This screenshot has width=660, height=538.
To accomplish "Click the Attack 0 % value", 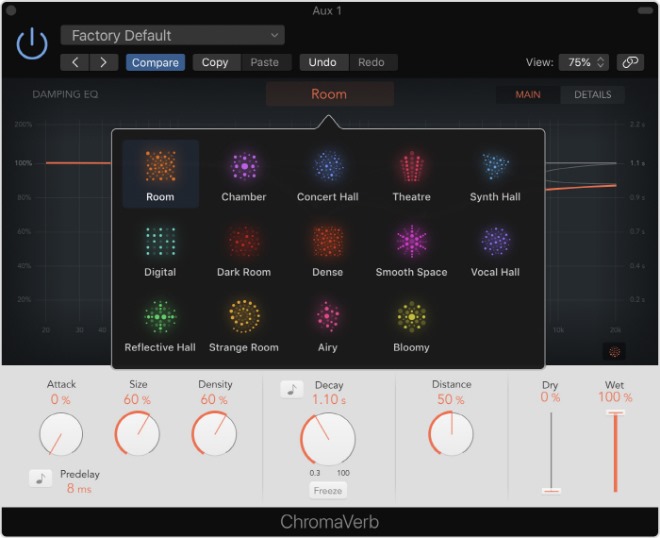I will pos(61,399).
